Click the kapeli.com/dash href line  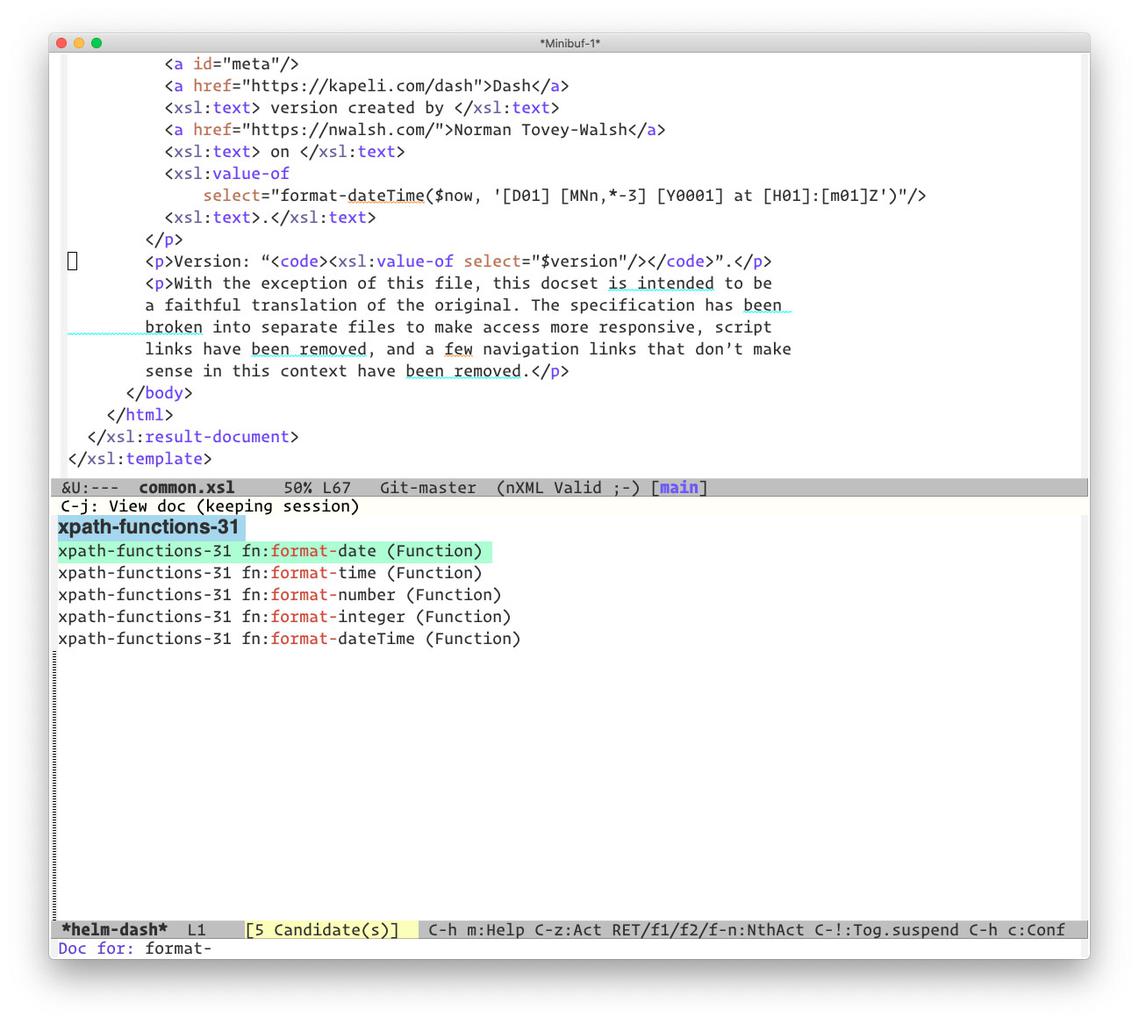[367, 86]
